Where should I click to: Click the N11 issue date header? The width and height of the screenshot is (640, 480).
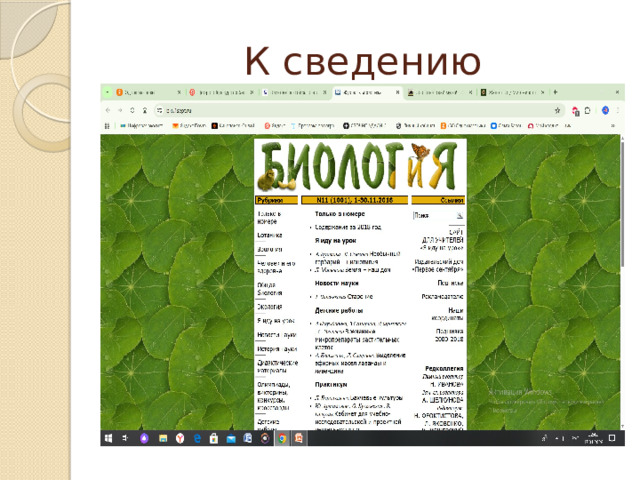pyautogui.click(x=354, y=200)
